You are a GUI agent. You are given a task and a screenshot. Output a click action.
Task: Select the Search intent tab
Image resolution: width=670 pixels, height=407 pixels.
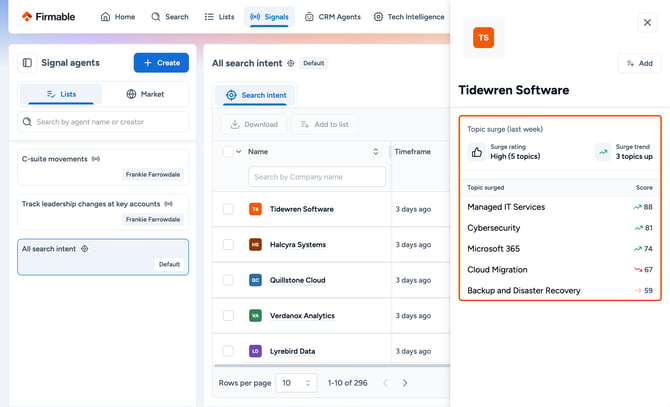(256, 95)
